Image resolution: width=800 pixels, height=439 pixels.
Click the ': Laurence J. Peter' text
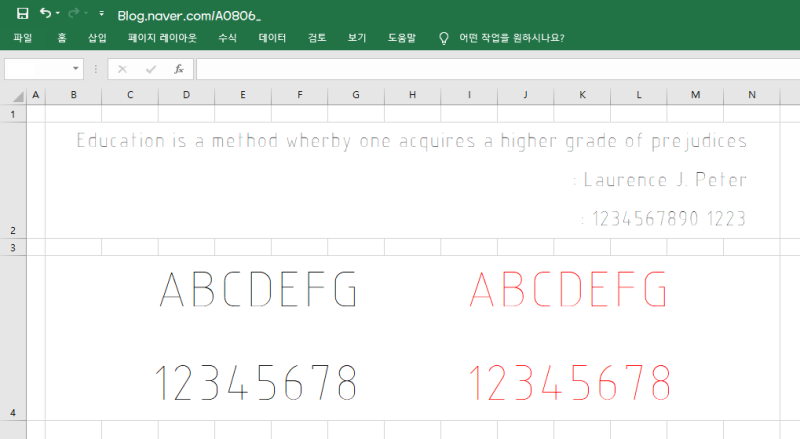click(660, 180)
